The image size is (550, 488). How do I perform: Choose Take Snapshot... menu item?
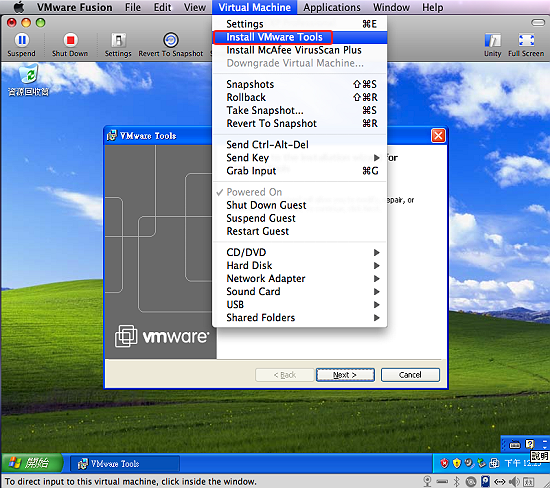(x=300, y=110)
